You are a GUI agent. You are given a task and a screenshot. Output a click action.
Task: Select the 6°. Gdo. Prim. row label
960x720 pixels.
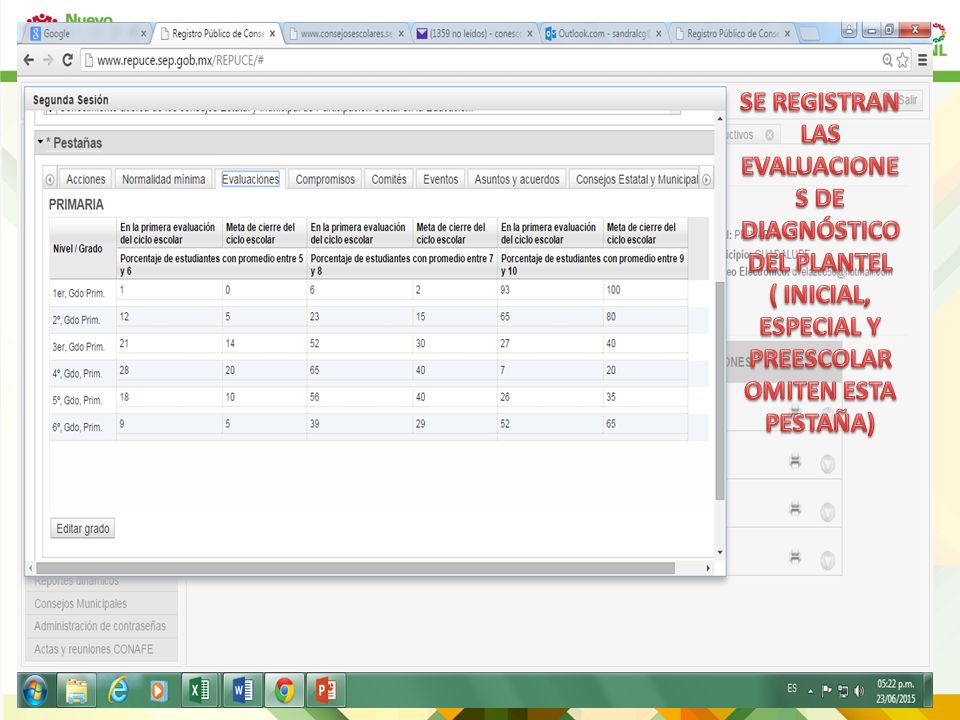[x=77, y=427]
